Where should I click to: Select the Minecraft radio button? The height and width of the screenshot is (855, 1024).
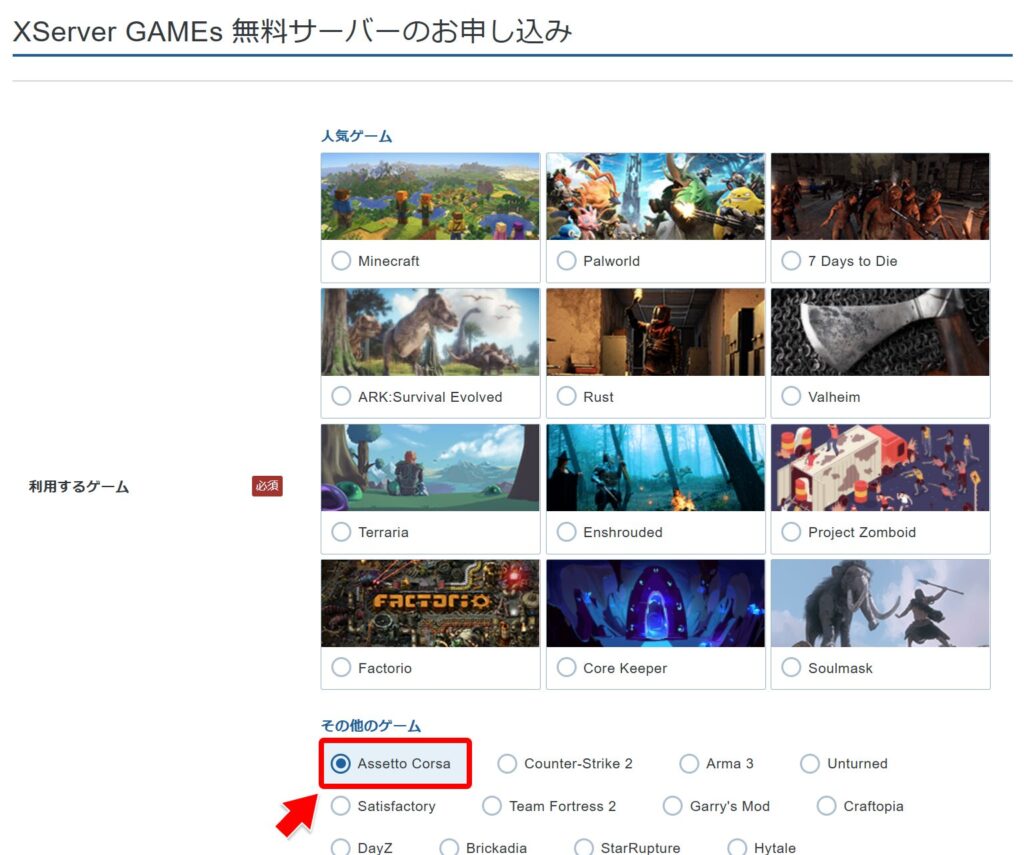click(341, 261)
